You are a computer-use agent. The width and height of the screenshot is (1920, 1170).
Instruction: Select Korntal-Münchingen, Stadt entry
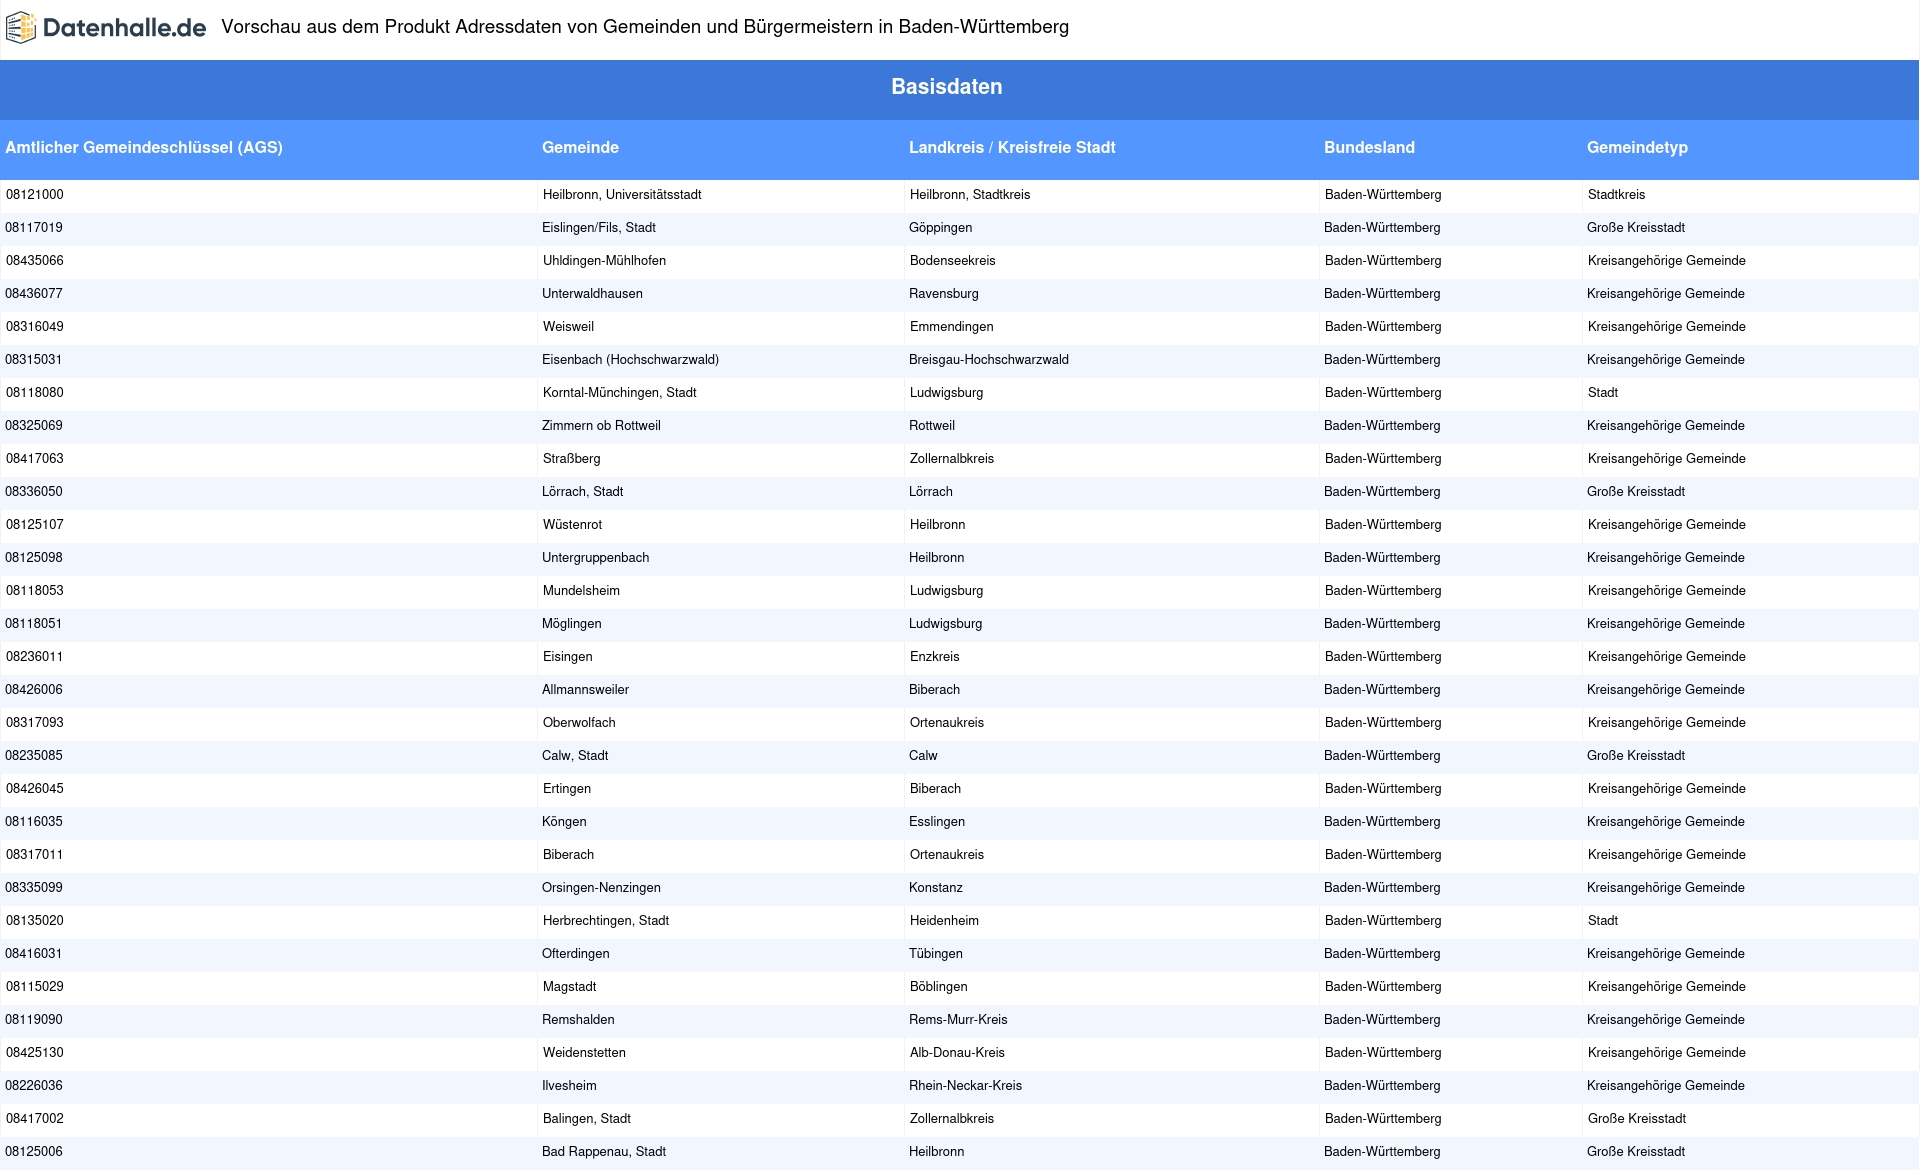[x=620, y=393]
